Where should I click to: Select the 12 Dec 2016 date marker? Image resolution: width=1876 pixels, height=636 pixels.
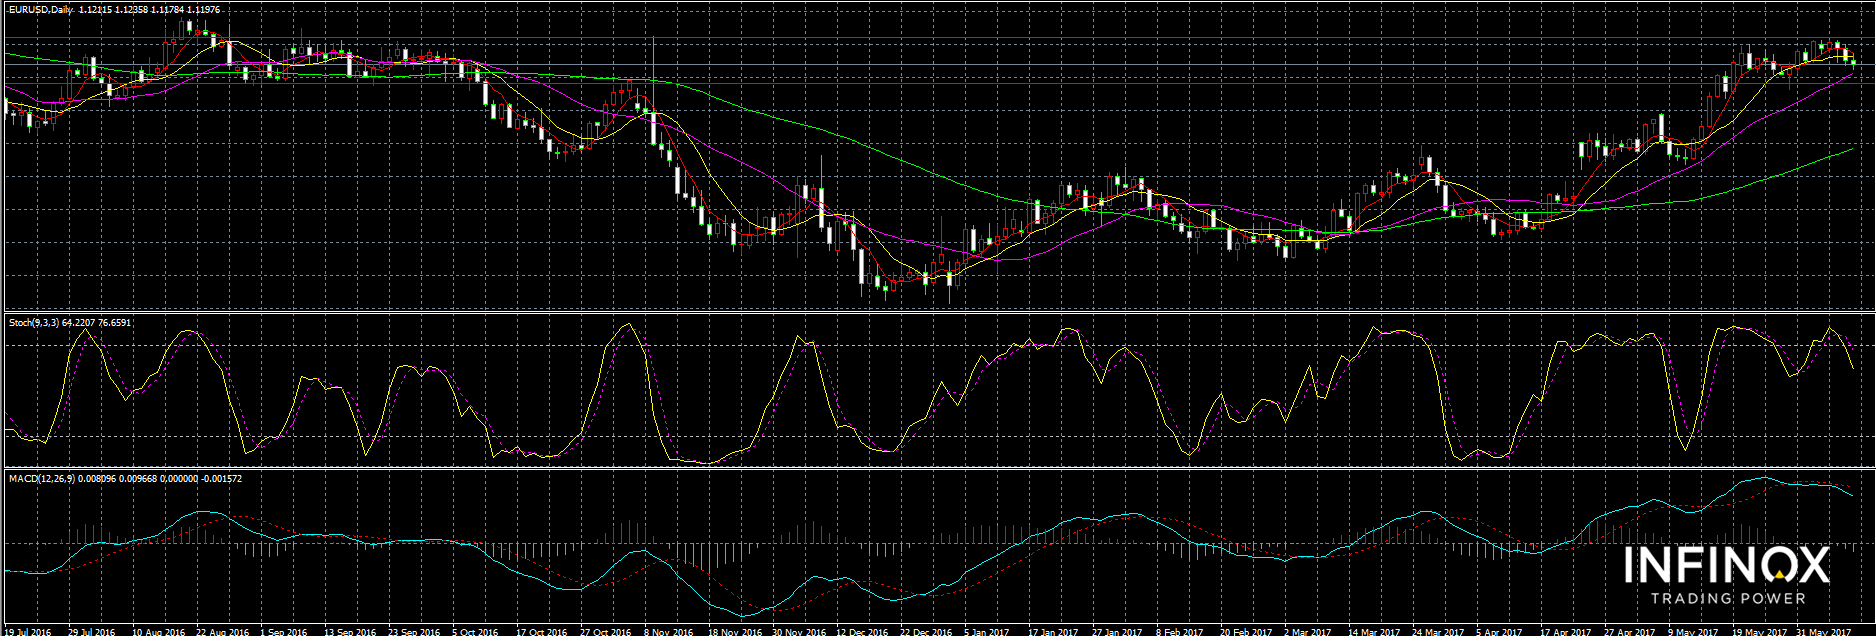pos(862,631)
